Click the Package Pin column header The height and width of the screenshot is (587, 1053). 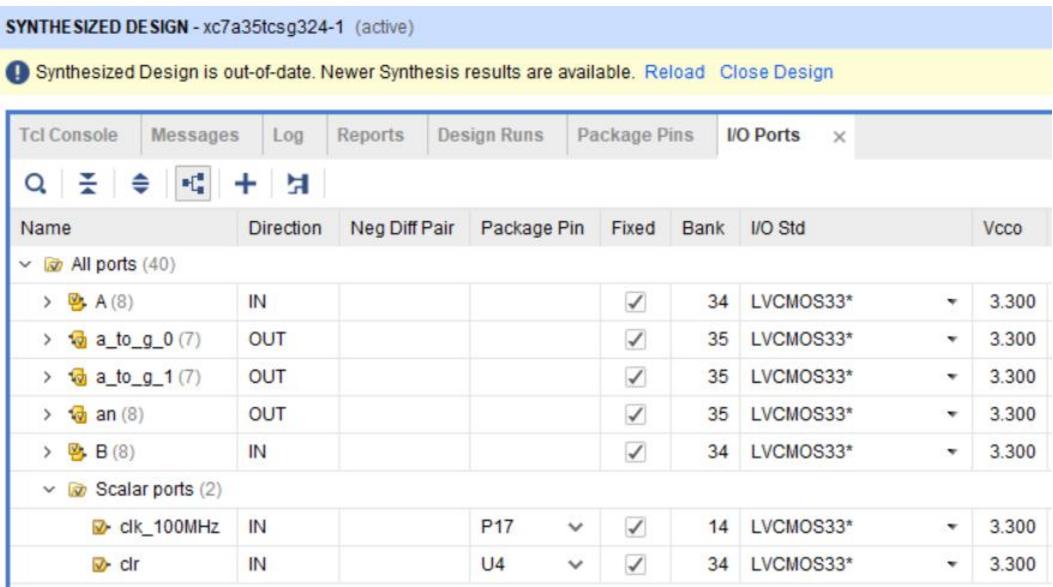coord(531,228)
